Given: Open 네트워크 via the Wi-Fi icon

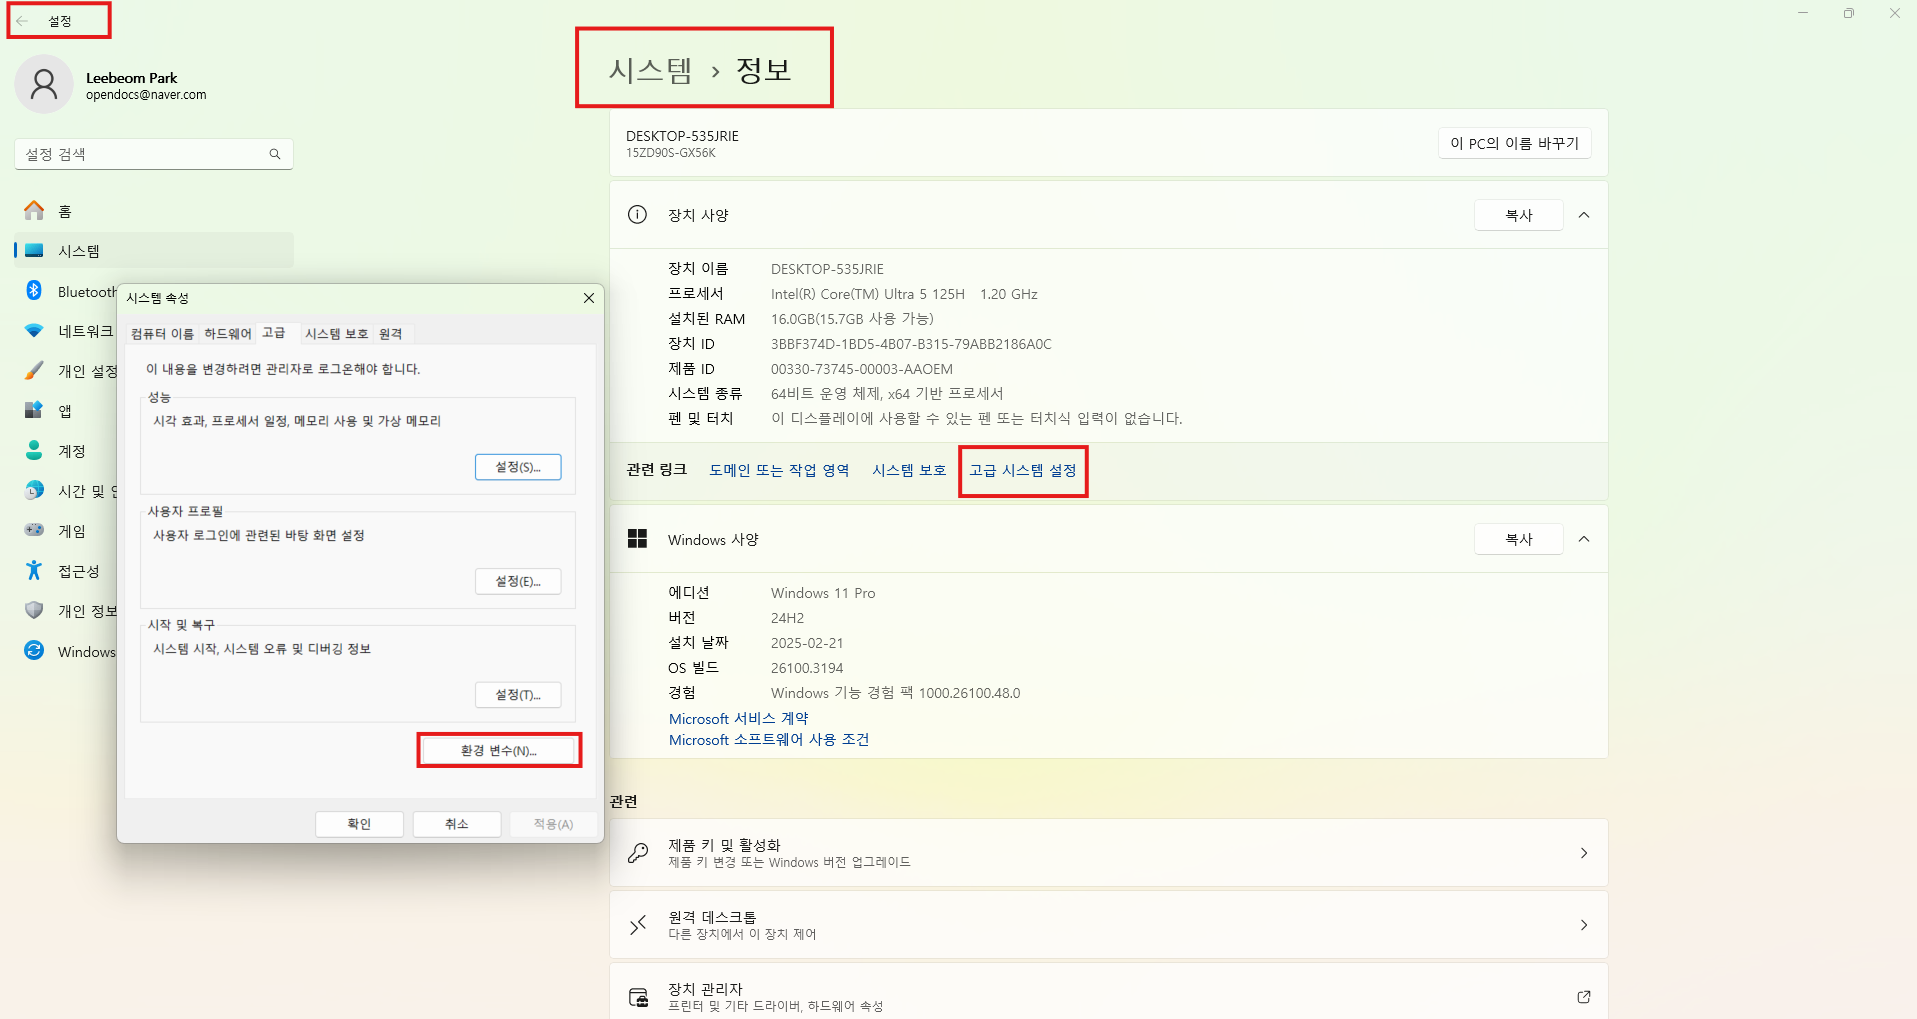Looking at the screenshot, I should click(x=34, y=331).
